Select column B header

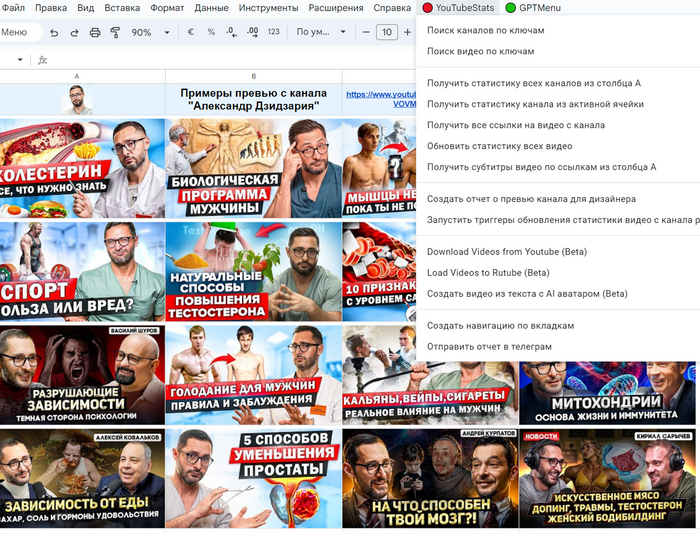(x=254, y=76)
